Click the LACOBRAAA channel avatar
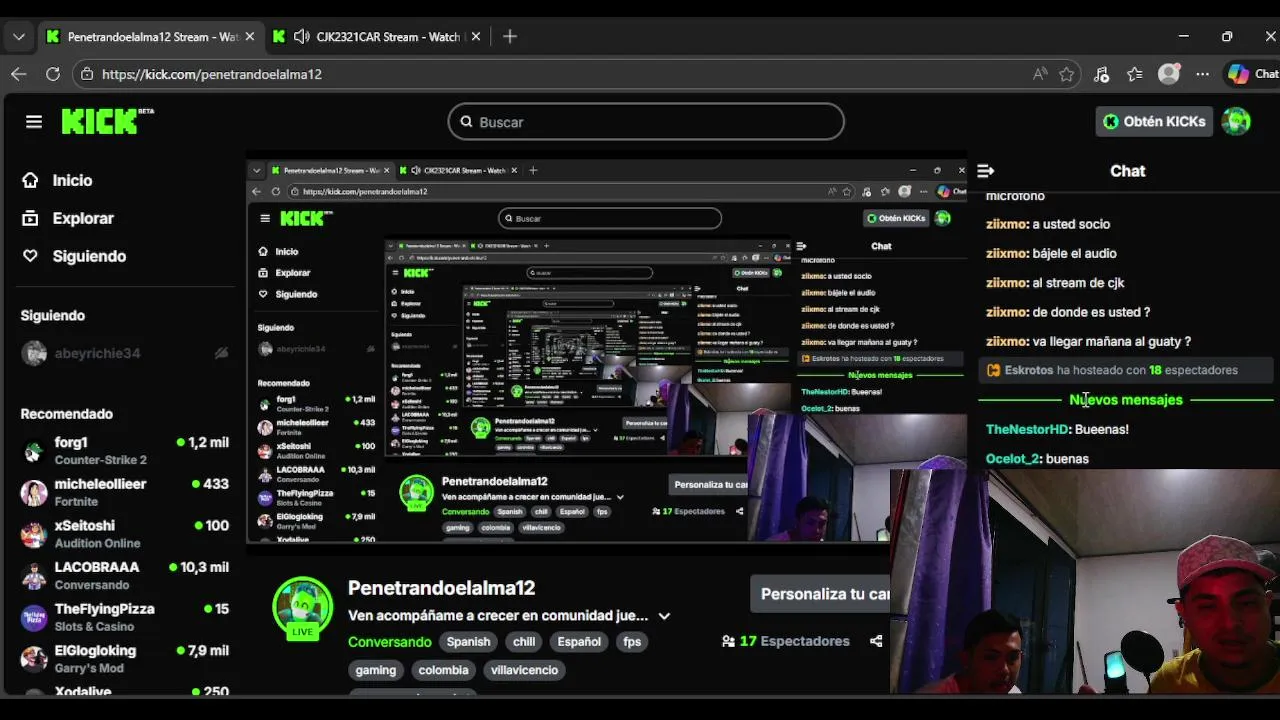The image size is (1280, 720). pyautogui.click(x=34, y=576)
